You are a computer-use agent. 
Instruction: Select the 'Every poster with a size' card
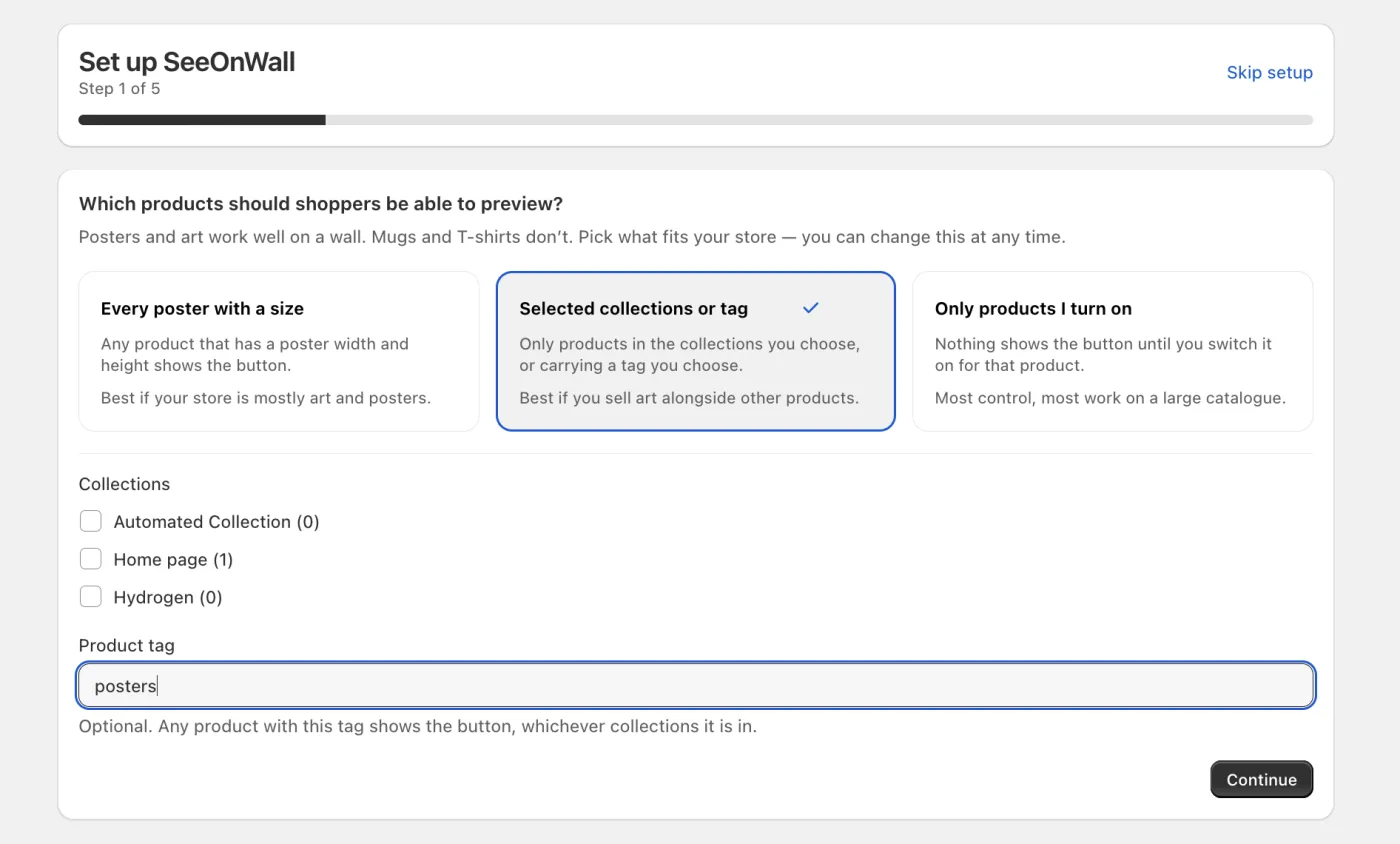pos(279,351)
